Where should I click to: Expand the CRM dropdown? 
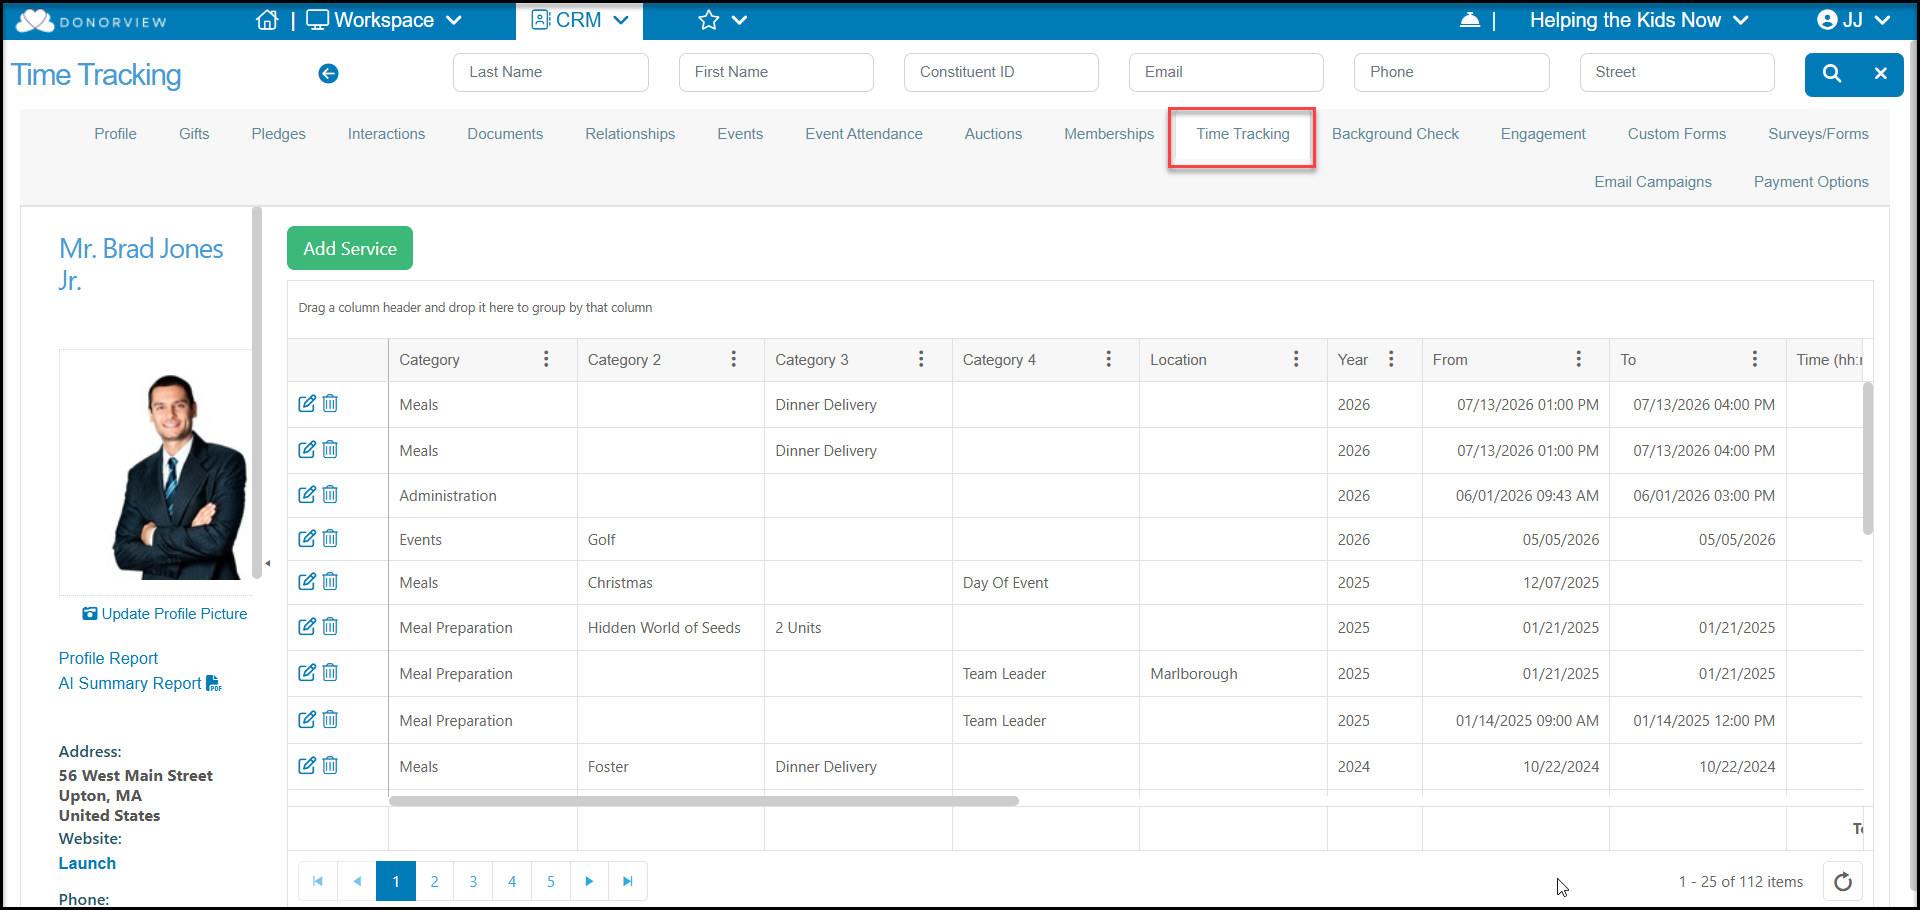point(580,20)
